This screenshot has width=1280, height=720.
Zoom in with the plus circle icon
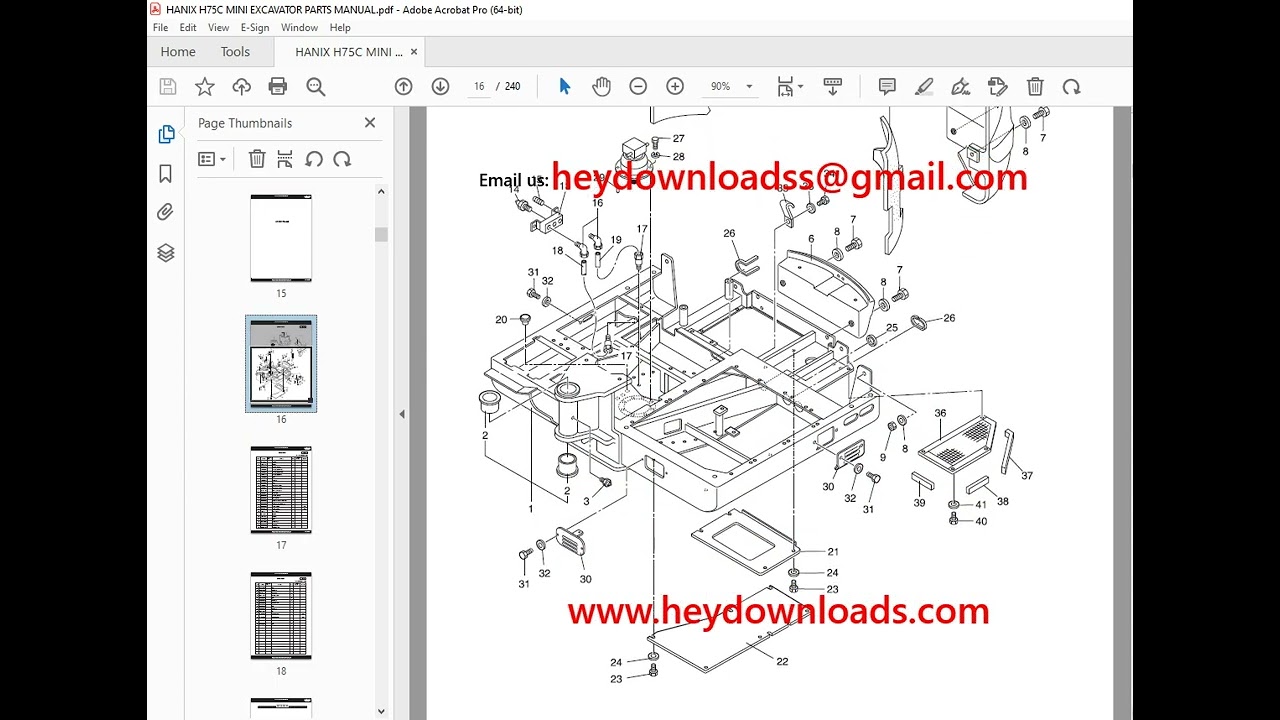click(675, 87)
